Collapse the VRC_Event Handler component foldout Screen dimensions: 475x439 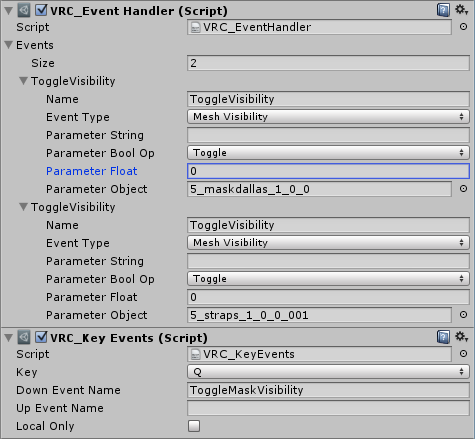point(9,11)
